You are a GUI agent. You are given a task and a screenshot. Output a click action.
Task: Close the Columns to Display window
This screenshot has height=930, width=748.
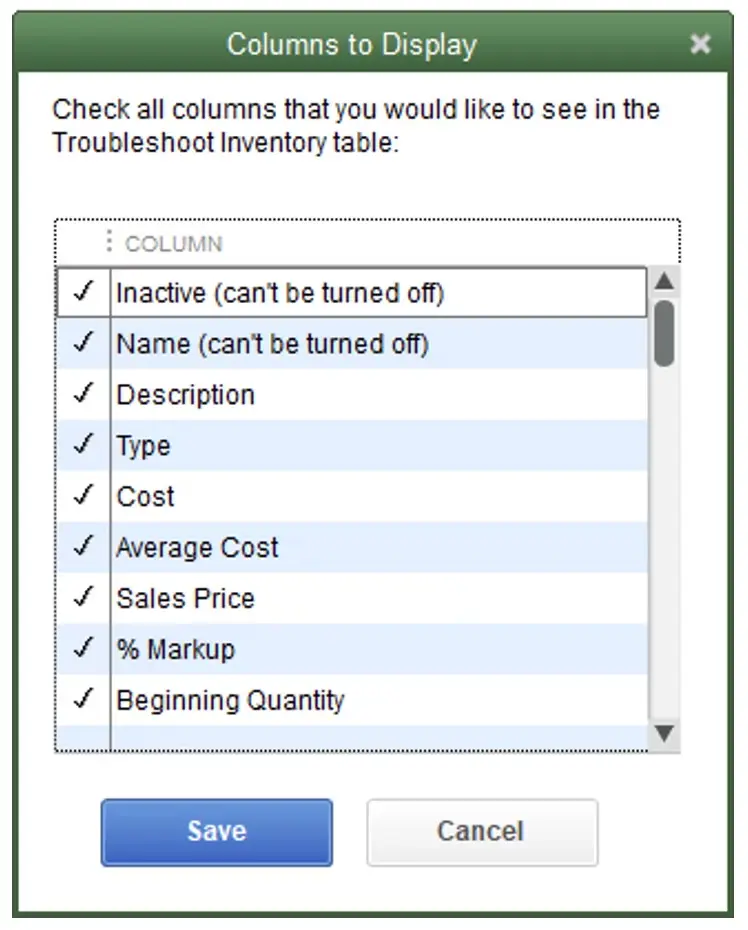point(701,44)
